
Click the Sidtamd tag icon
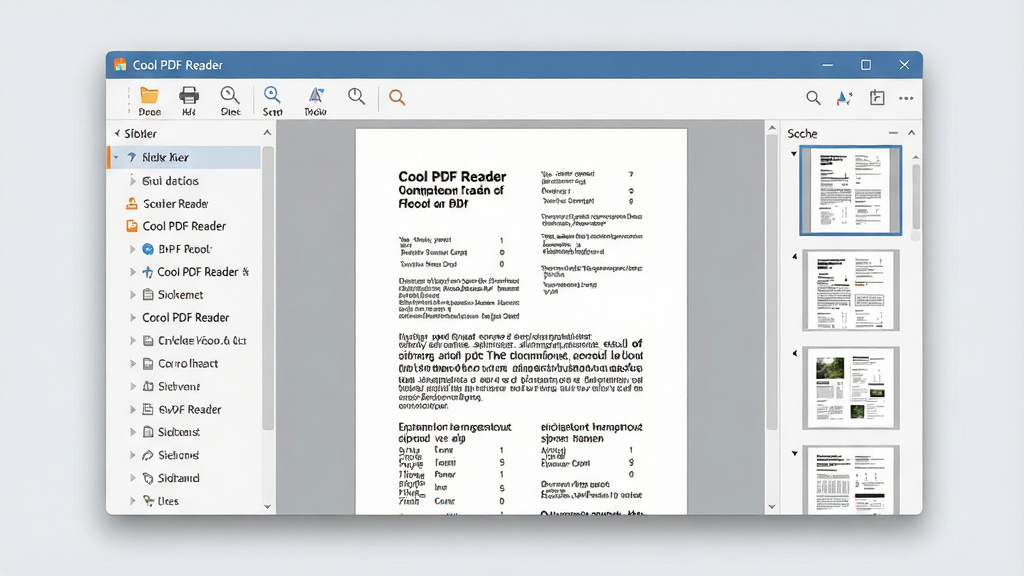[x=148, y=478]
